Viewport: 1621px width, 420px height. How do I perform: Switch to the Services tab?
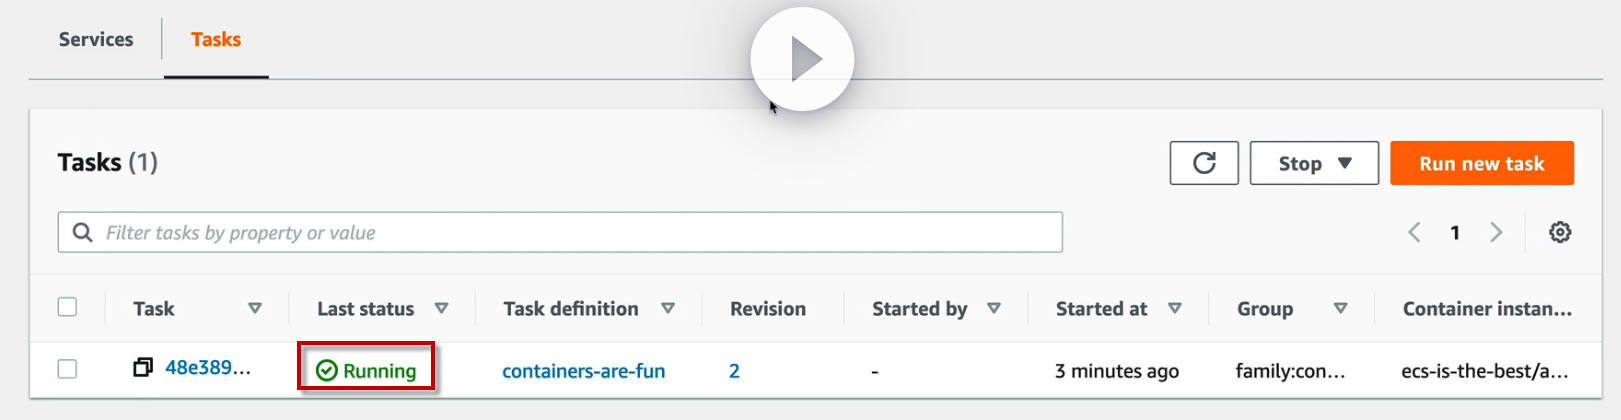click(x=96, y=40)
